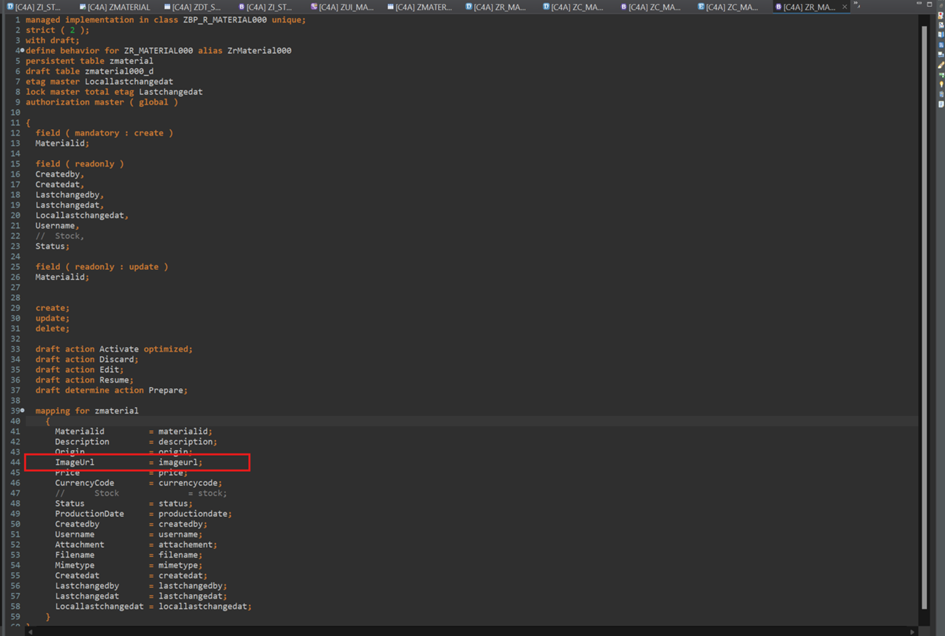Image resolution: width=945 pixels, height=636 pixels.
Task: Close the active ZR_MA... editor tab
Action: (844, 7)
